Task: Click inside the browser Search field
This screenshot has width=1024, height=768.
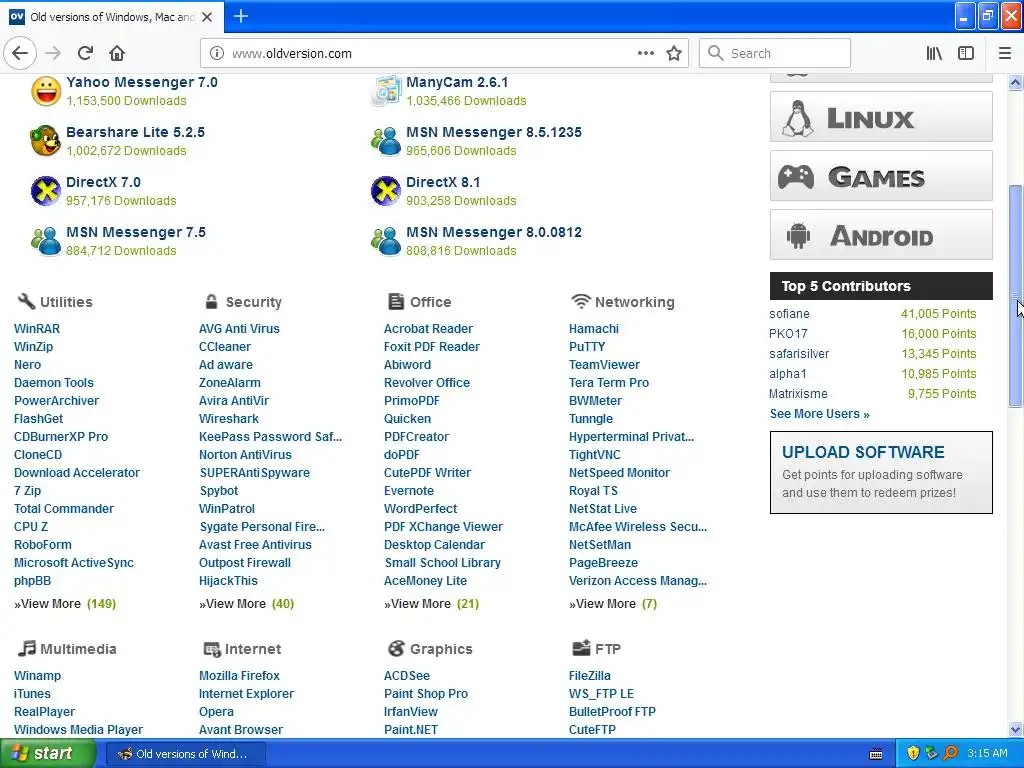Action: coord(775,53)
